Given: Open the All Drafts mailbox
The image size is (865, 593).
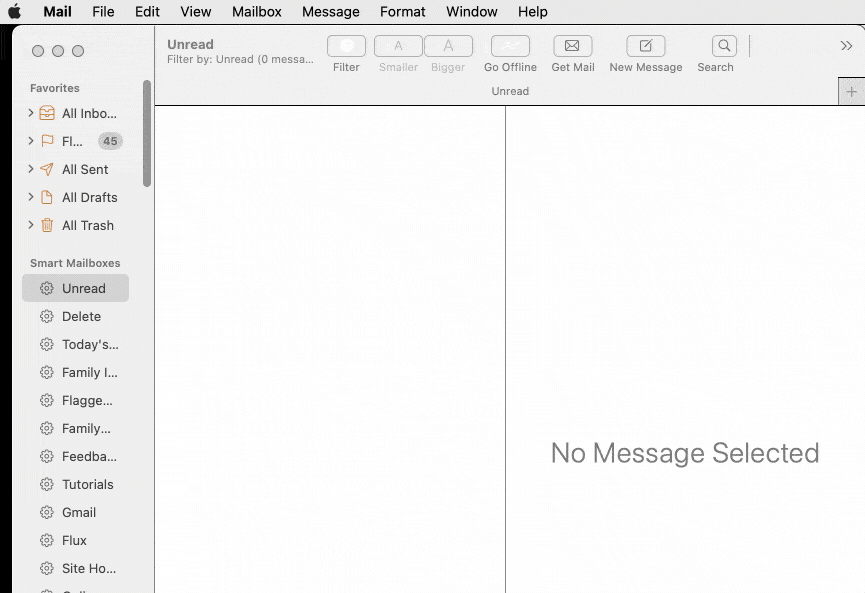Looking at the screenshot, I should click(x=76, y=197).
